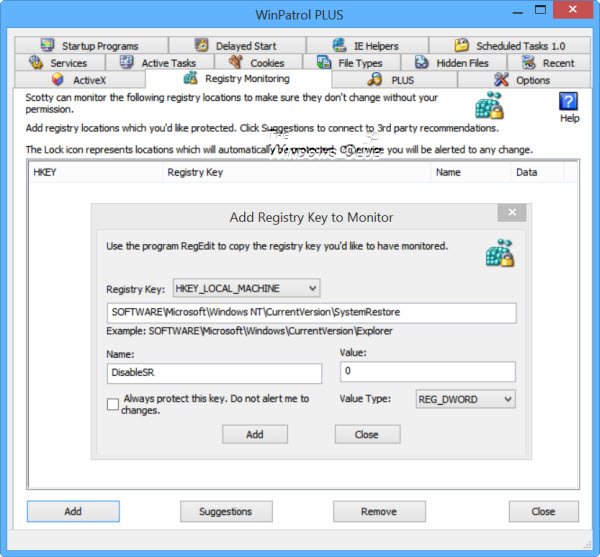Click the PLUS tab magnifier icon
The image size is (600, 557).
coord(375,80)
